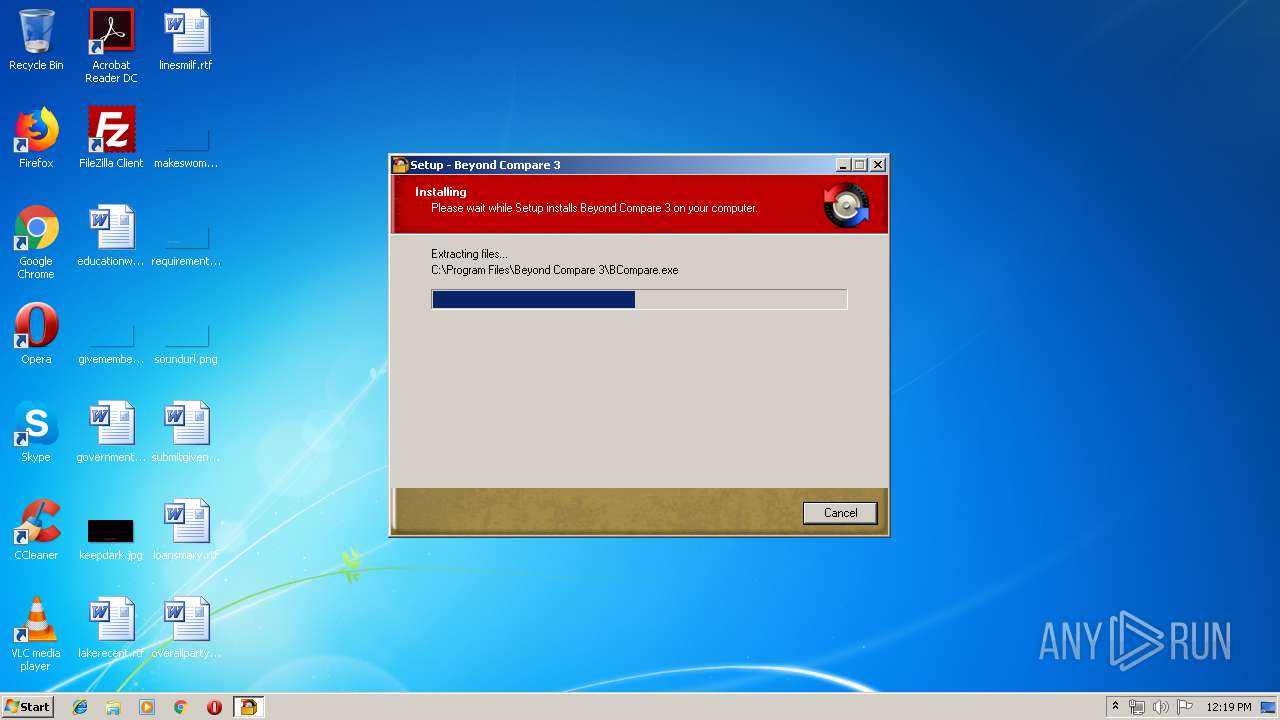Open the Recycle Bin desktop icon
Viewport: 1280px width, 720px height.
click(x=36, y=40)
